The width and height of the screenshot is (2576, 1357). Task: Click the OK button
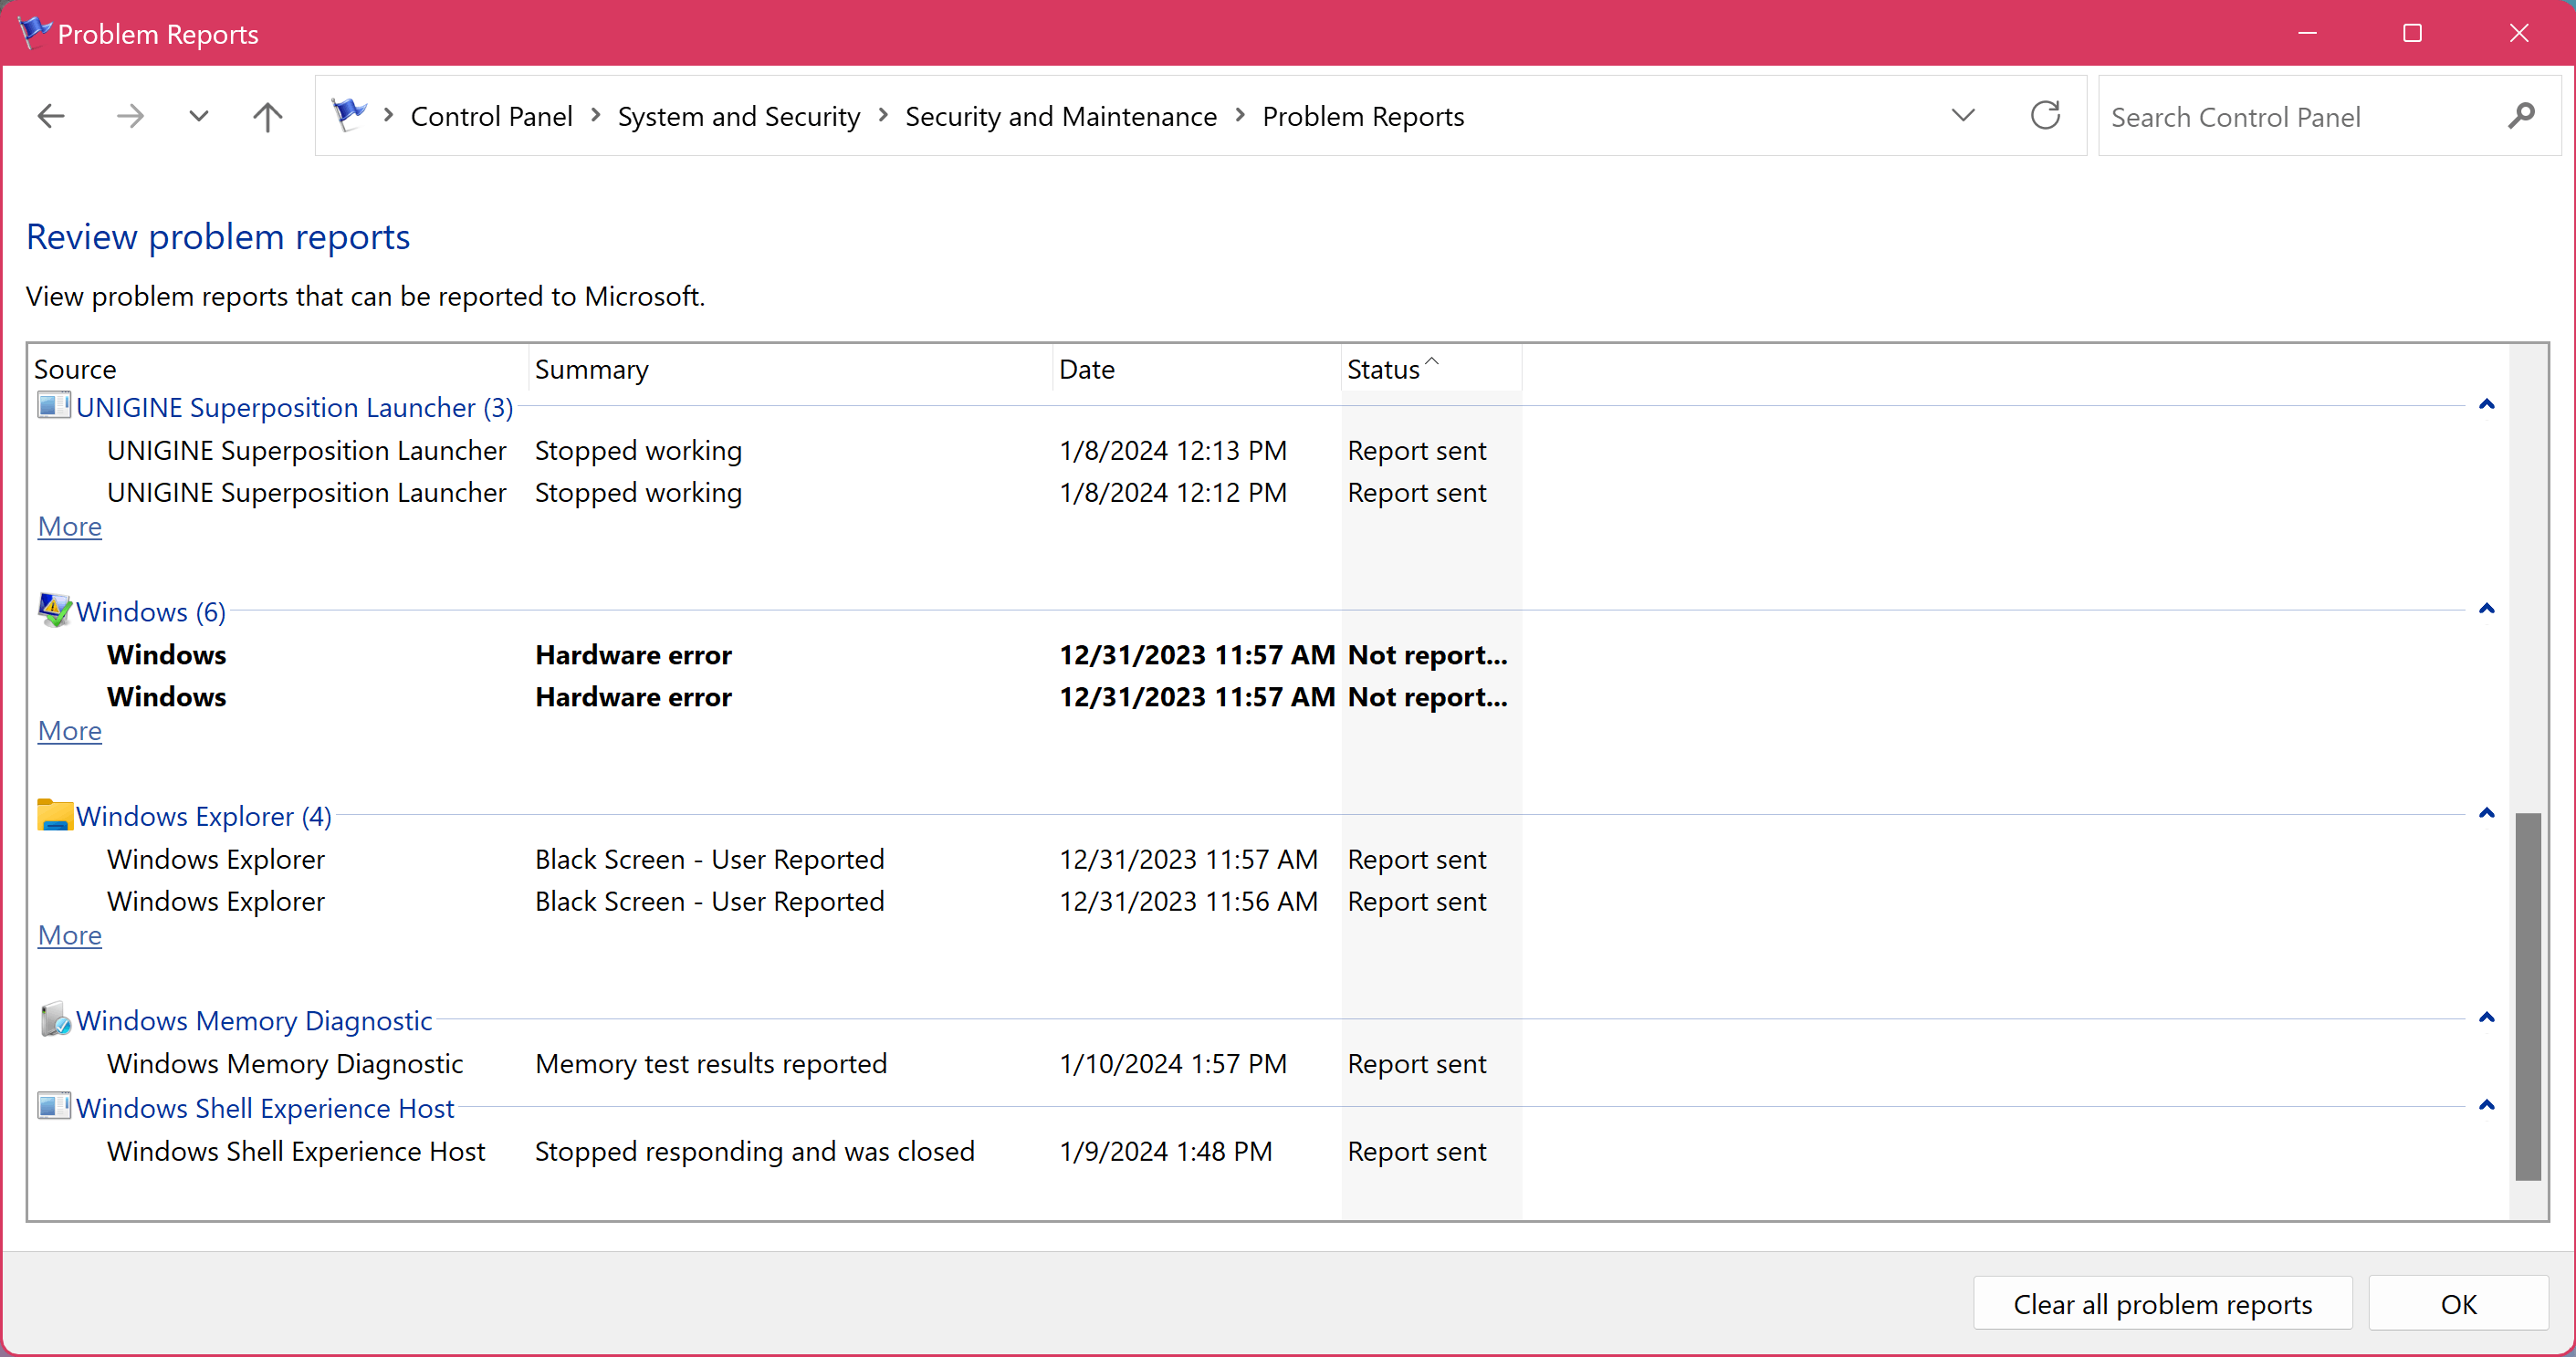(x=2458, y=1303)
